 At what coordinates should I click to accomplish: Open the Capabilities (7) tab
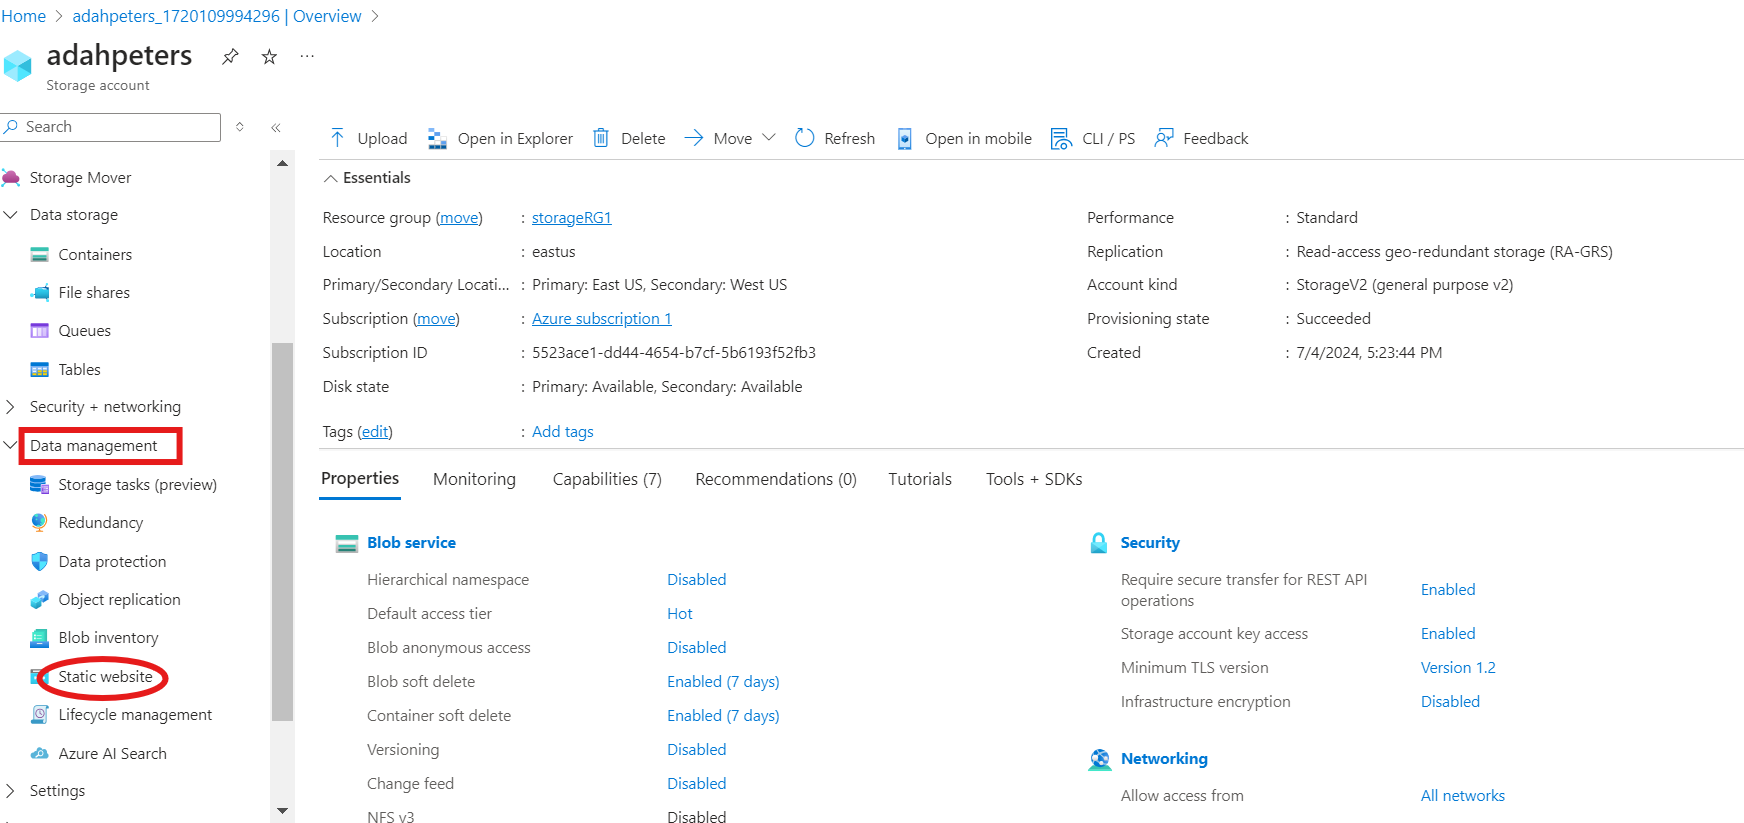click(607, 480)
